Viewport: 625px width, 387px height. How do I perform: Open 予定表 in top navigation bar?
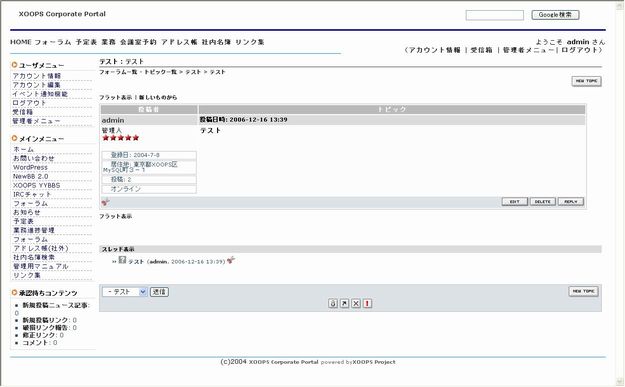point(86,42)
